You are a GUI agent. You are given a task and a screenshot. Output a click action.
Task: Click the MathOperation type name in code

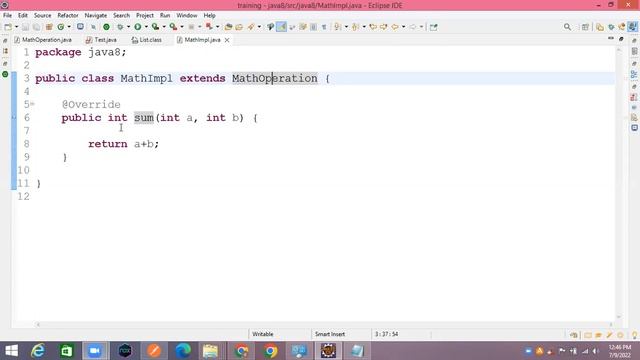pos(275,78)
